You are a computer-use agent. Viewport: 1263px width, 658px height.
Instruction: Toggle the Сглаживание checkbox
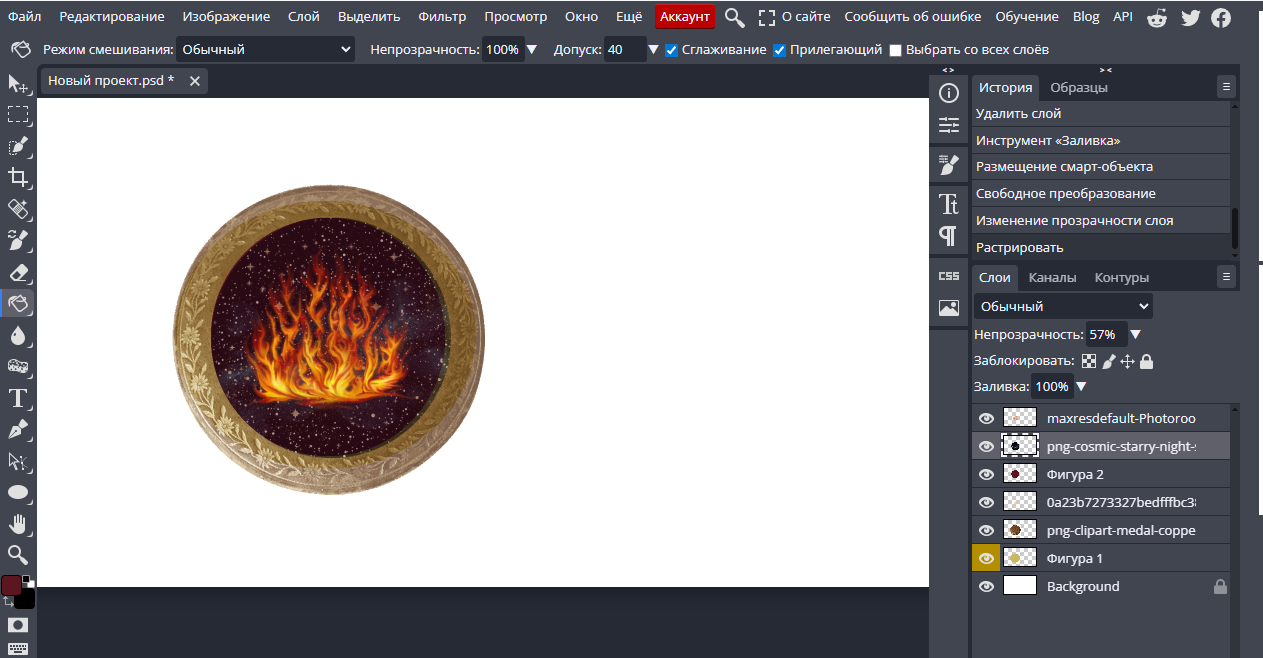671,50
